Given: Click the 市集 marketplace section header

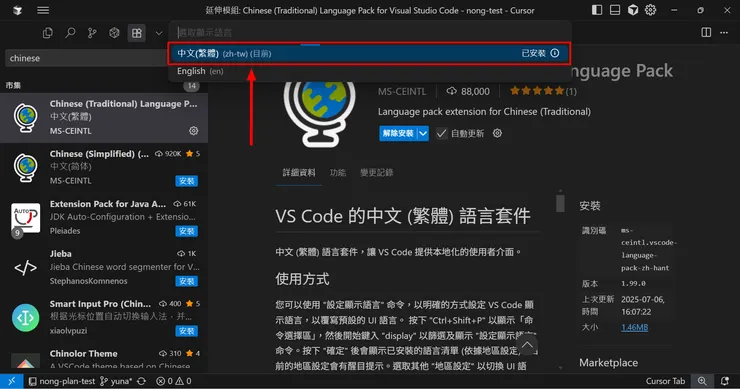Looking at the screenshot, I should 13,85.
